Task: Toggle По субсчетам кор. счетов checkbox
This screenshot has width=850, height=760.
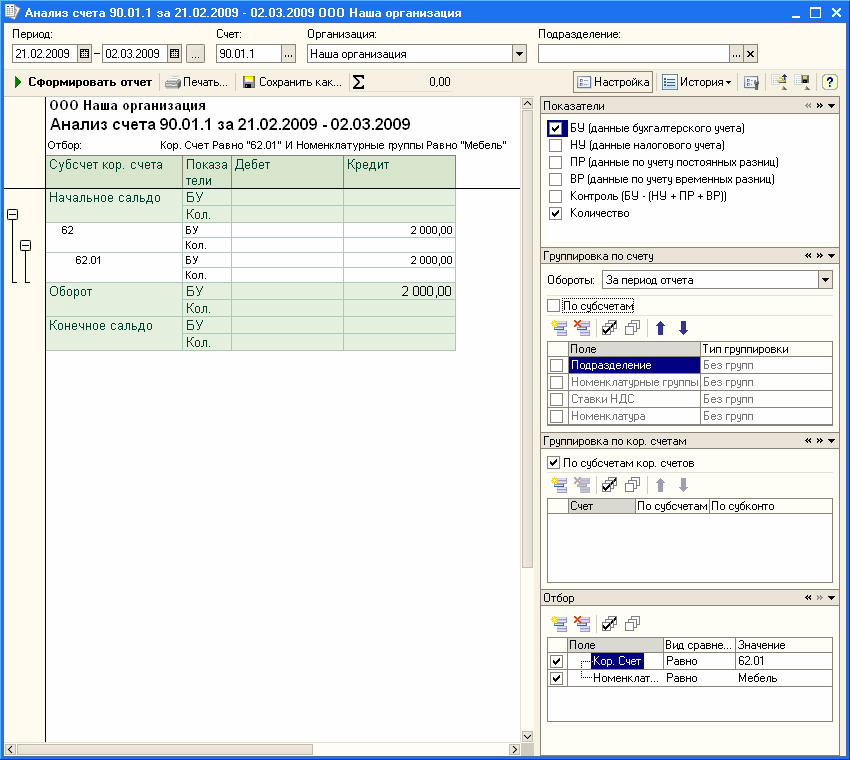Action: coord(553,463)
